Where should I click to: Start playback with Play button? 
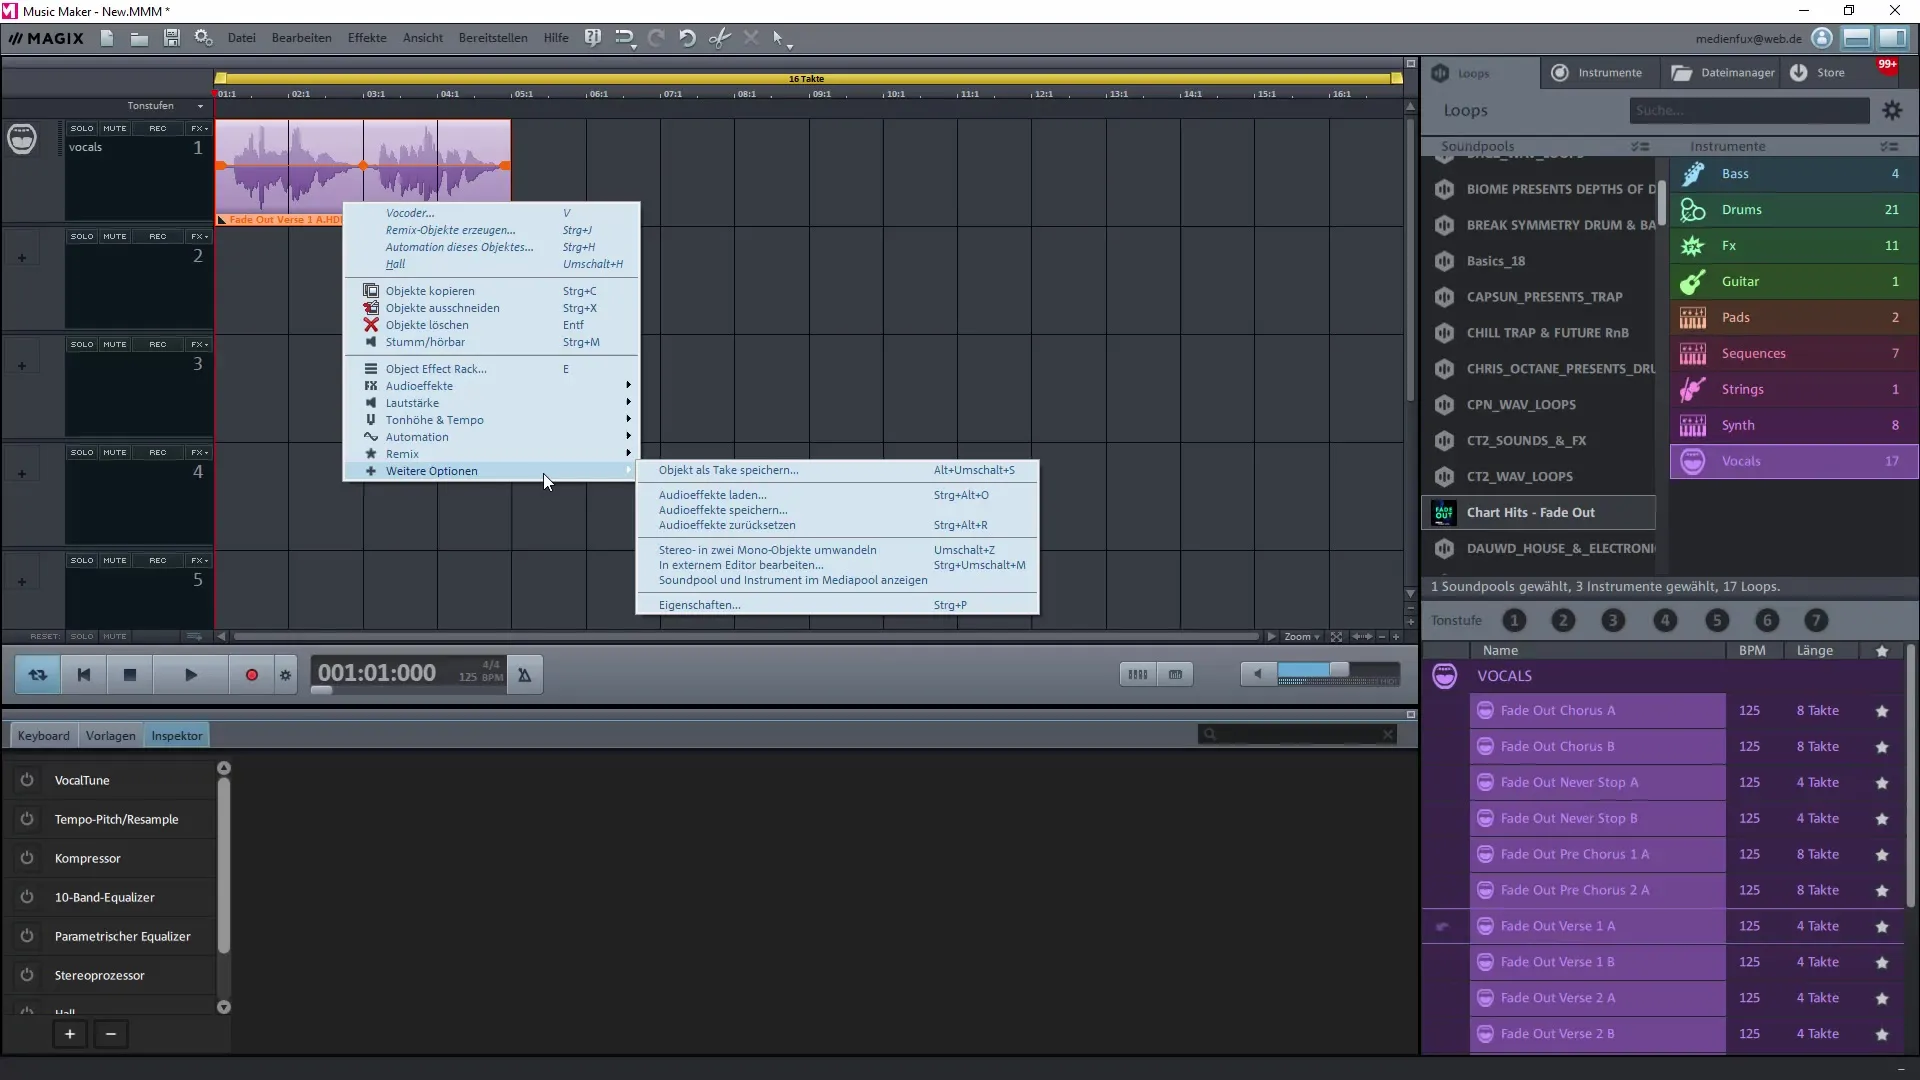[x=191, y=675]
